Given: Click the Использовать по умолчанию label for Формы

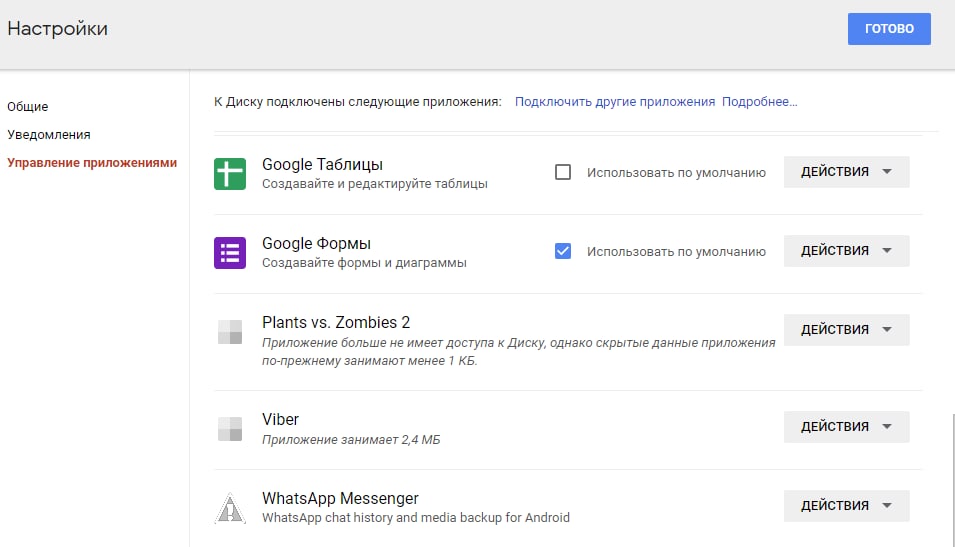Looking at the screenshot, I should (x=676, y=252).
